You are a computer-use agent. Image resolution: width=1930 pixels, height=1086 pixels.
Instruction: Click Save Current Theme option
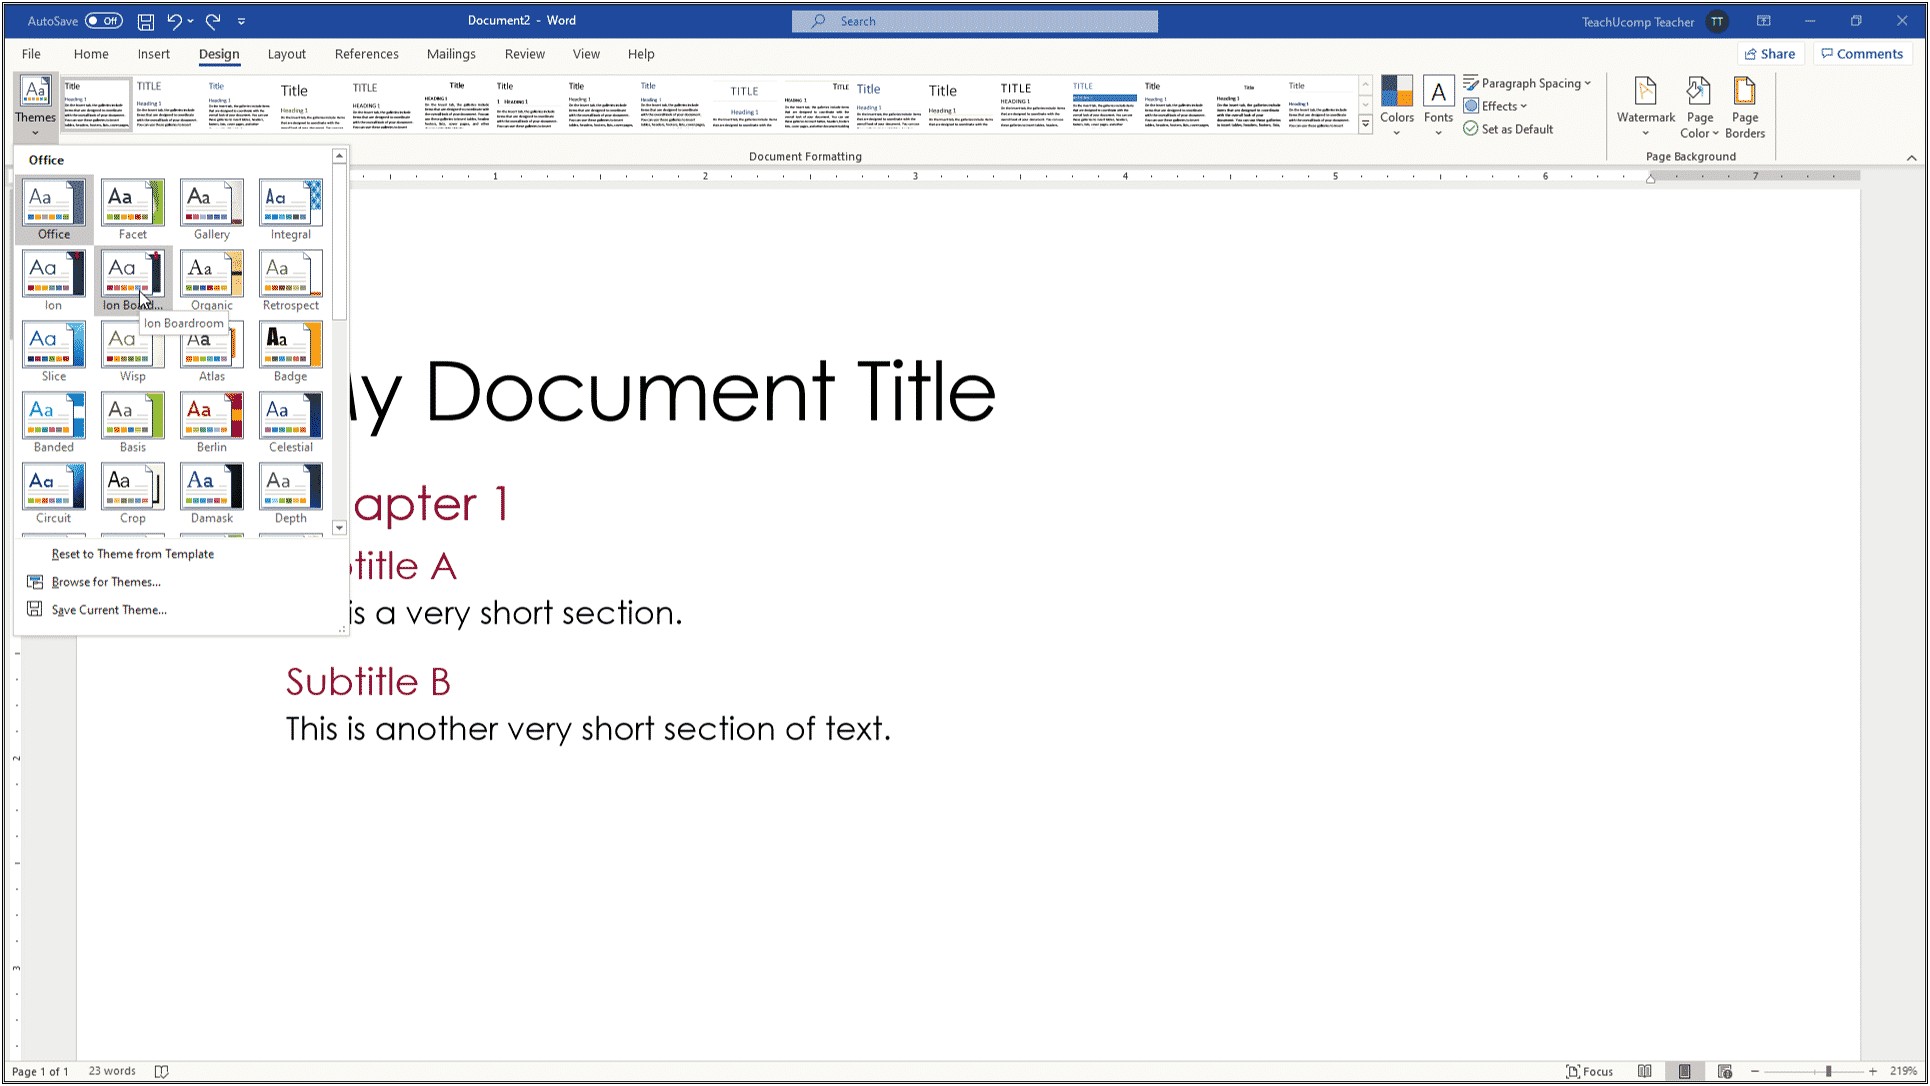pos(109,609)
